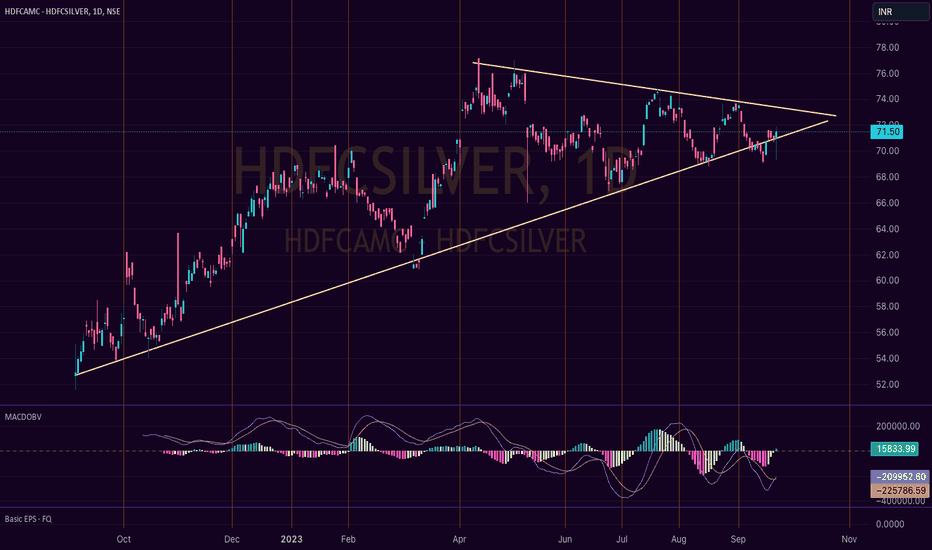
Task: Click the Jul label on time axis
Action: click(622, 539)
